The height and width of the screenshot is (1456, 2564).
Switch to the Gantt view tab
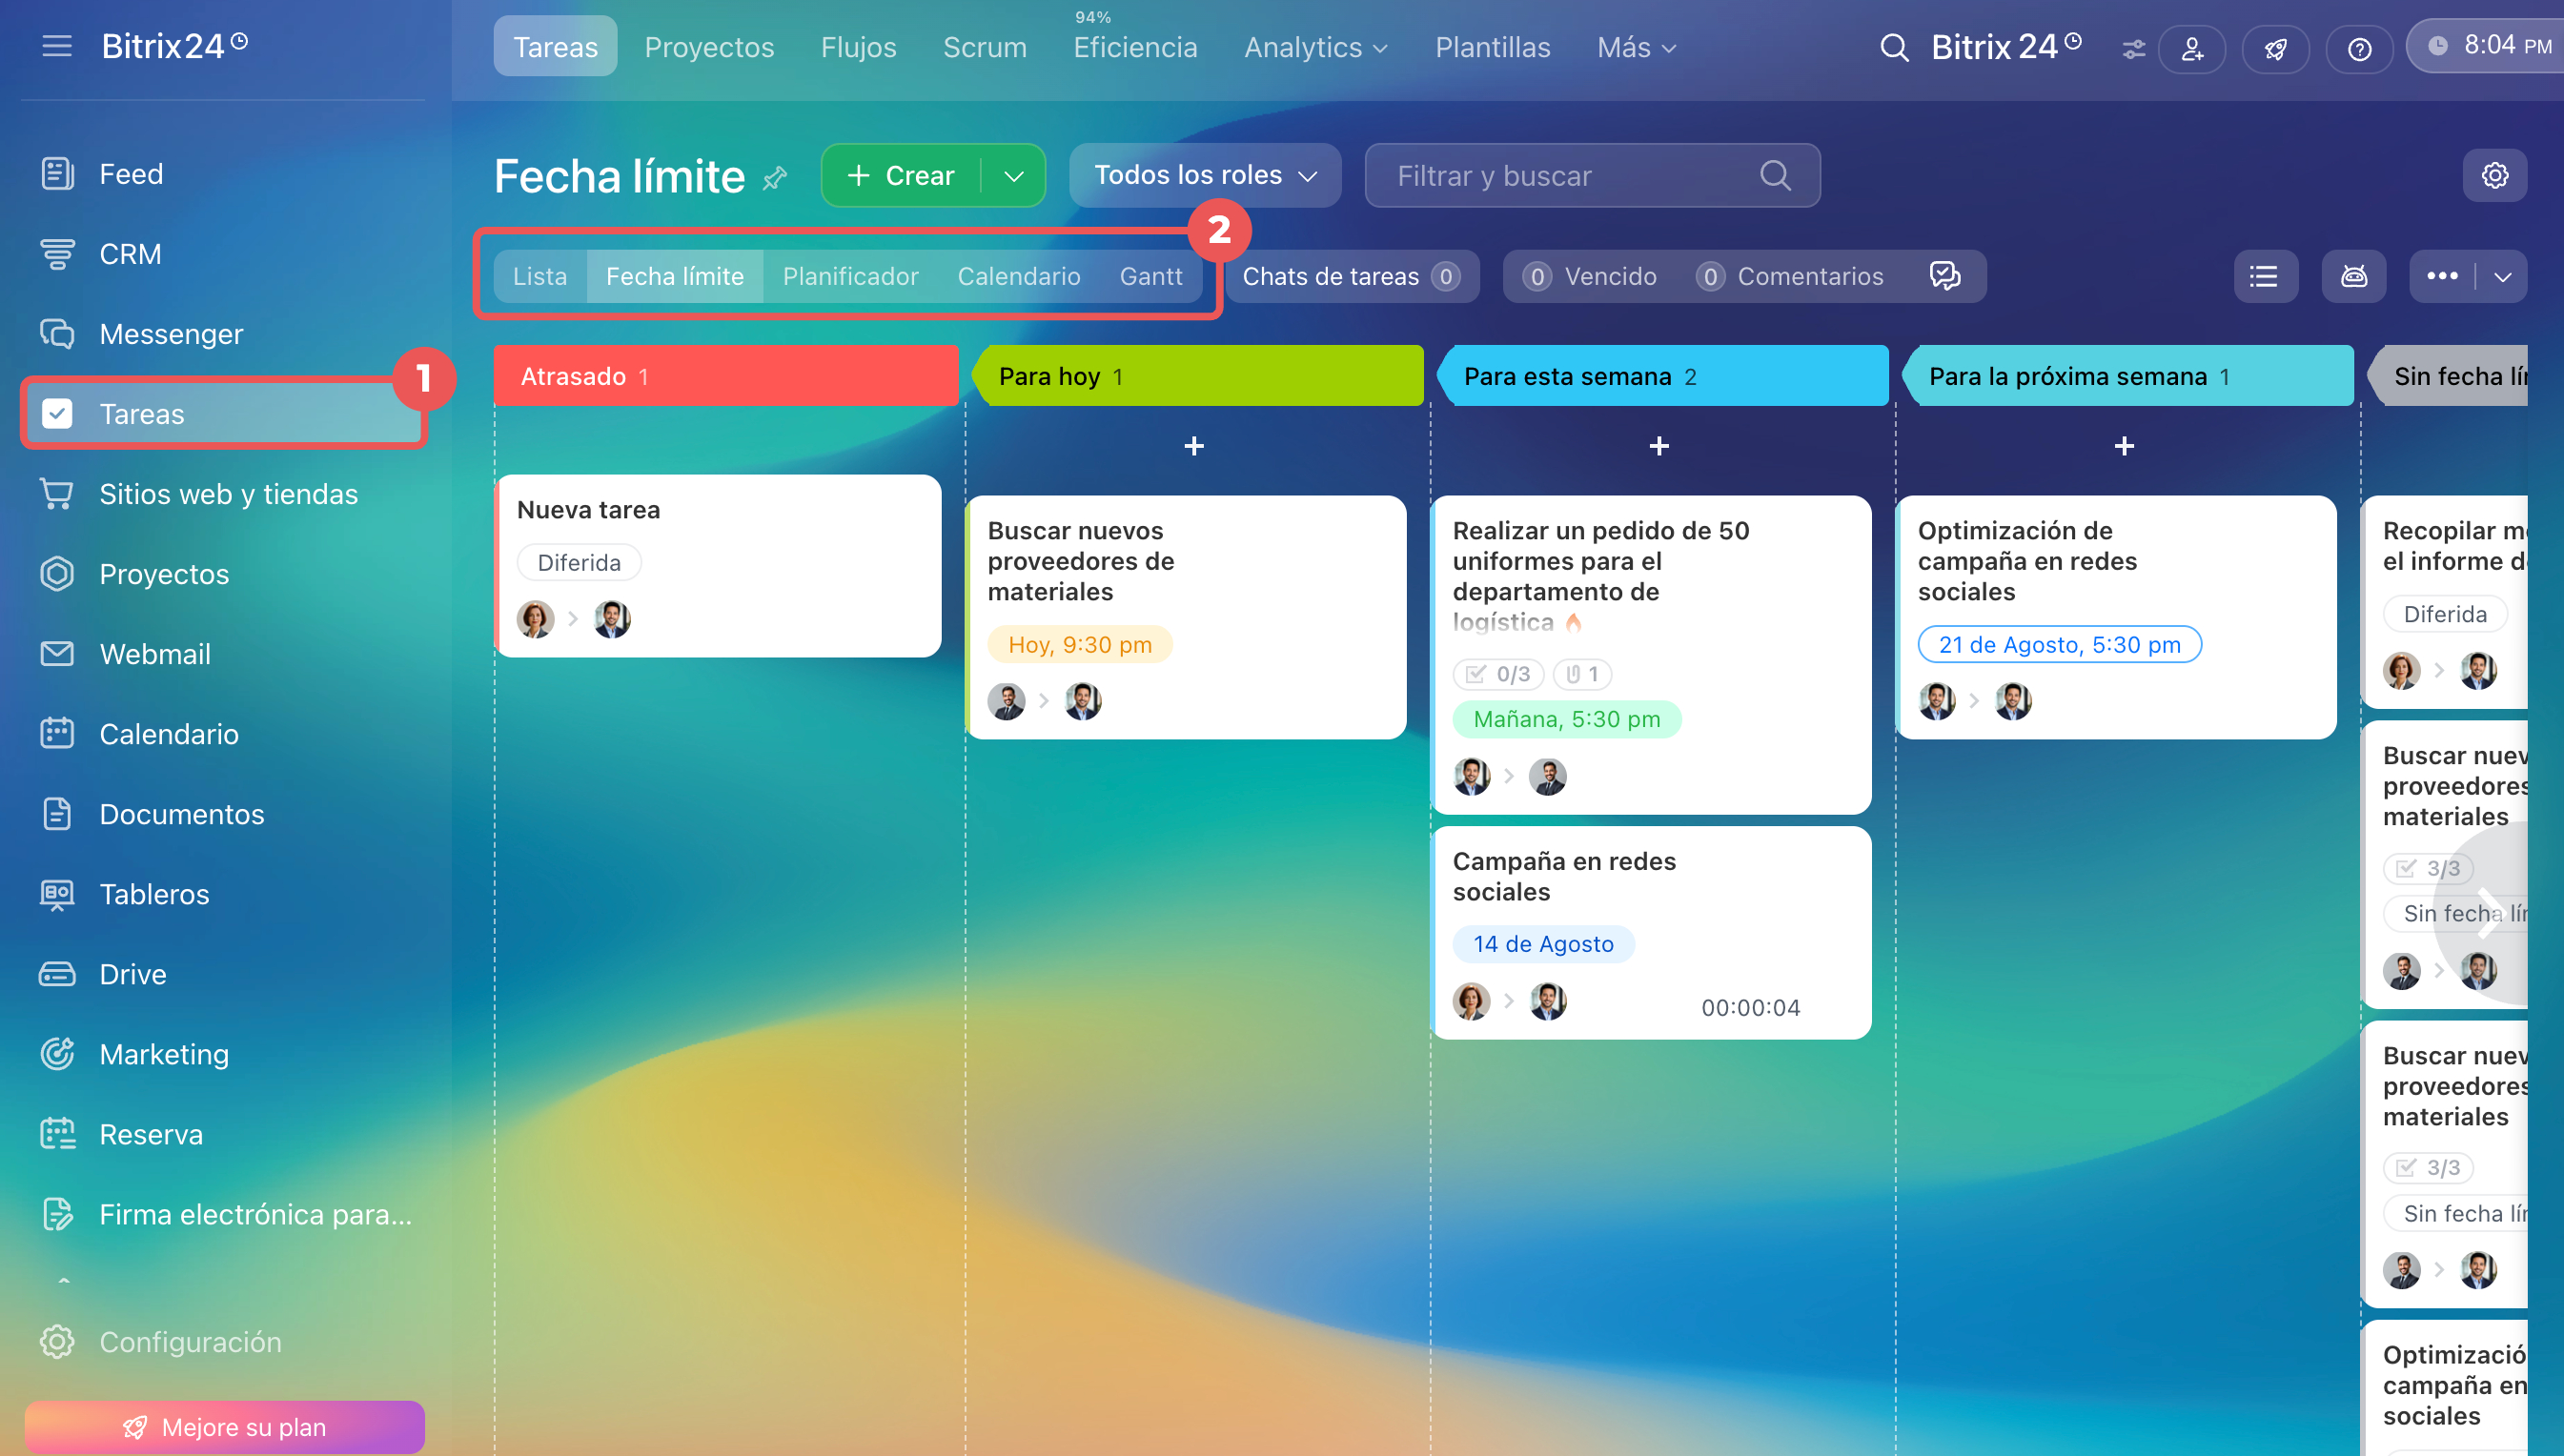pos(1151,276)
